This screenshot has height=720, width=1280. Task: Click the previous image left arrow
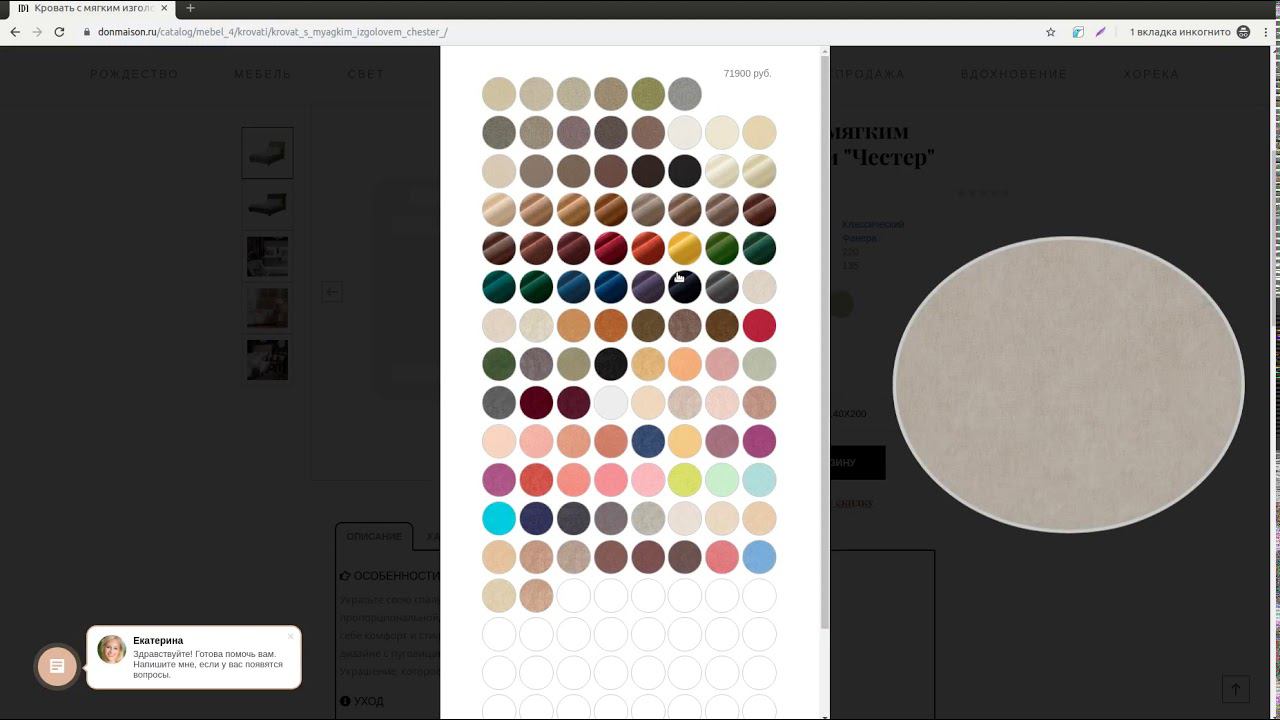[x=332, y=292]
